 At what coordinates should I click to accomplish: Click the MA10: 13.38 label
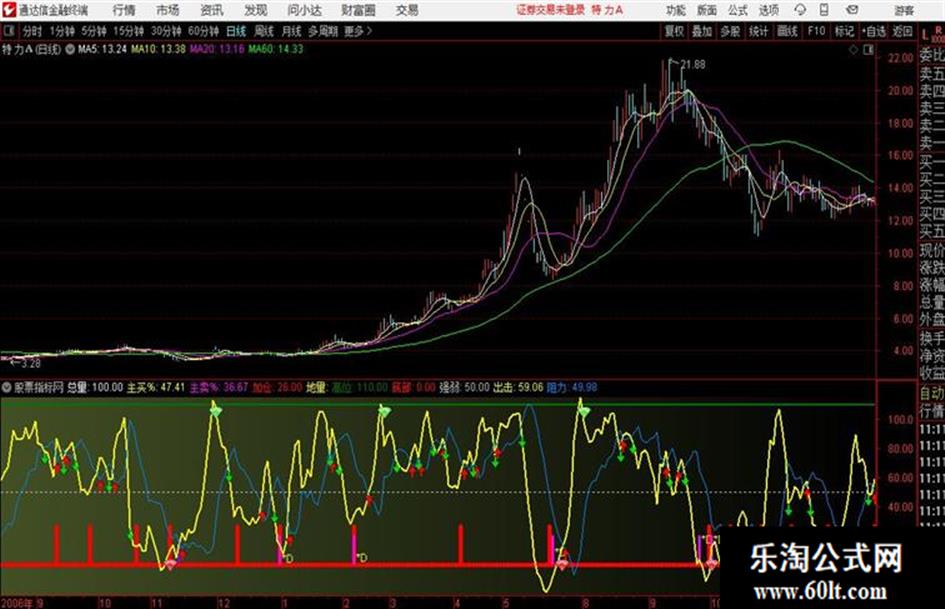tap(159, 49)
